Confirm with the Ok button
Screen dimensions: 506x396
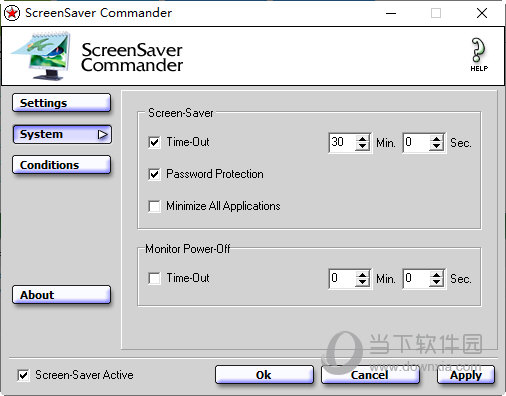click(x=264, y=375)
